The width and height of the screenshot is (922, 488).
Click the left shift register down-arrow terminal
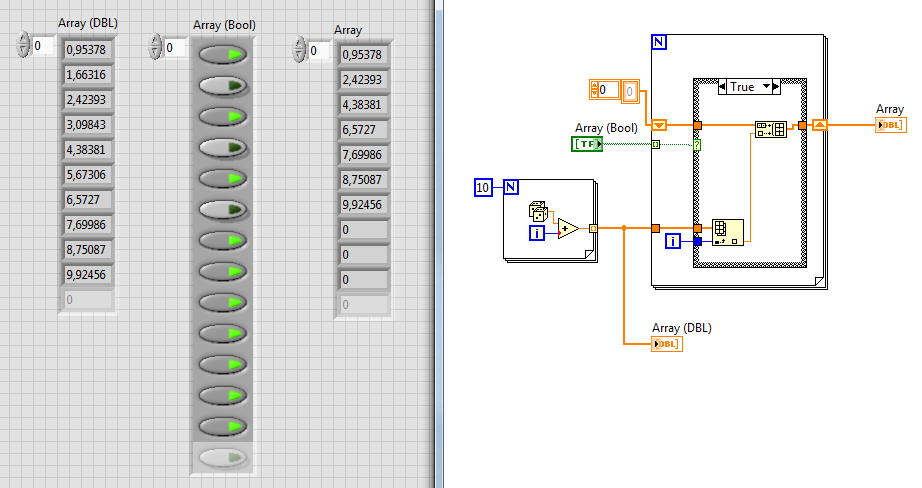point(659,125)
